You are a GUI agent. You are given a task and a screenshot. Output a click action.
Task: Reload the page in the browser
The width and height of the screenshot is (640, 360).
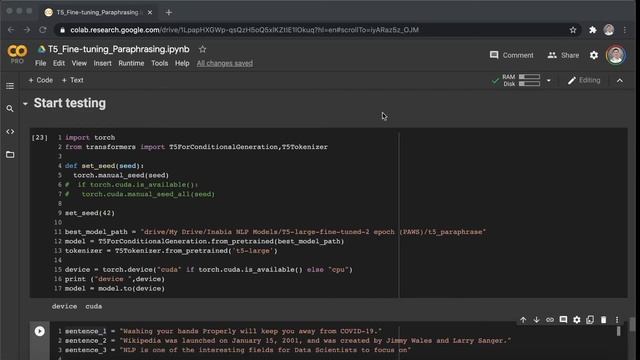coord(43,30)
